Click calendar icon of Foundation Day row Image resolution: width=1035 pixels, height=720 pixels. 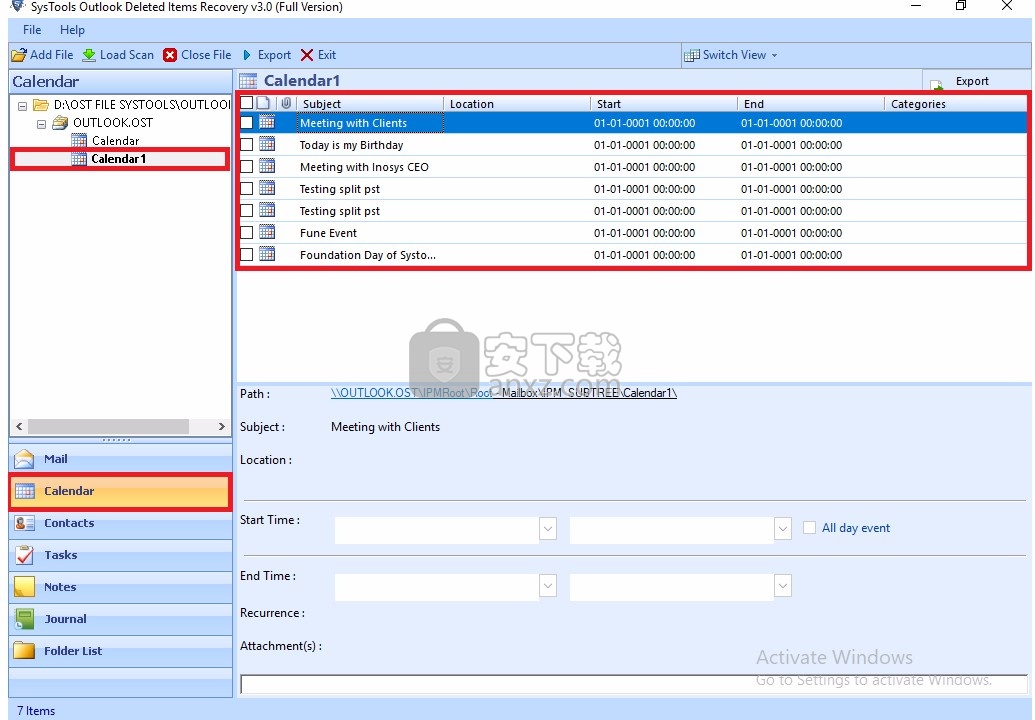click(x=267, y=253)
